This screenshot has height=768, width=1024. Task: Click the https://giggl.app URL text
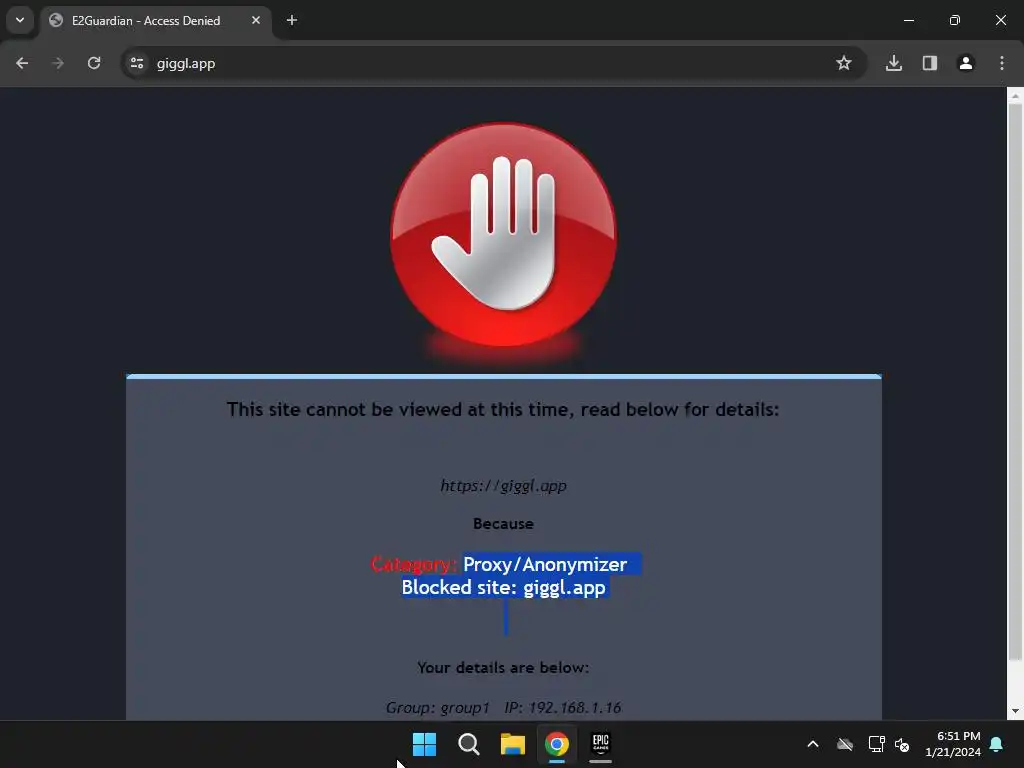point(504,486)
